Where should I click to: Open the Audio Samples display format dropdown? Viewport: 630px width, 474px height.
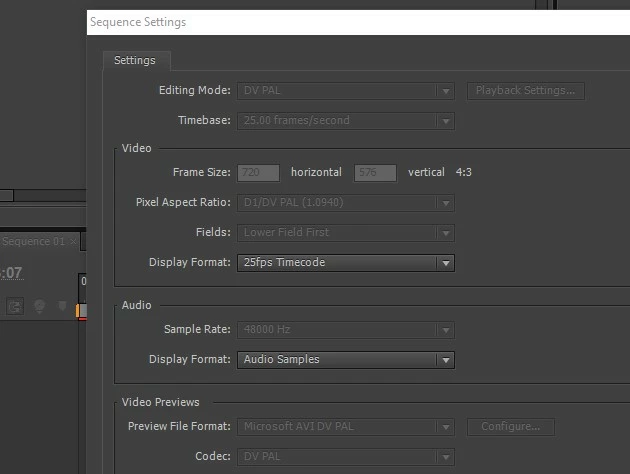tap(346, 360)
